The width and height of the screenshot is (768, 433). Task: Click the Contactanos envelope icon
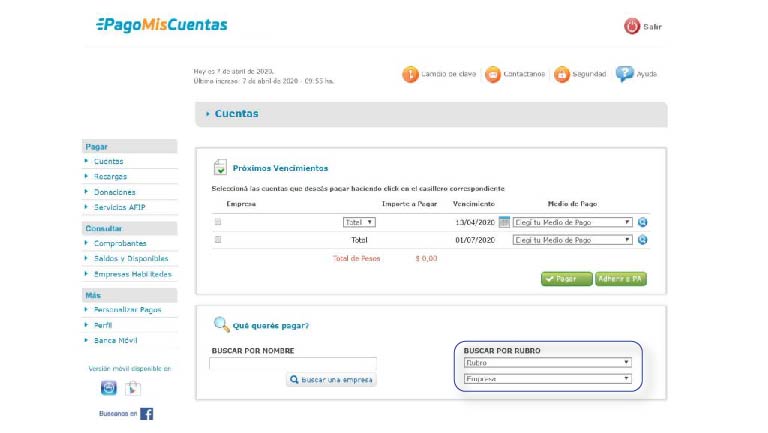(x=492, y=74)
